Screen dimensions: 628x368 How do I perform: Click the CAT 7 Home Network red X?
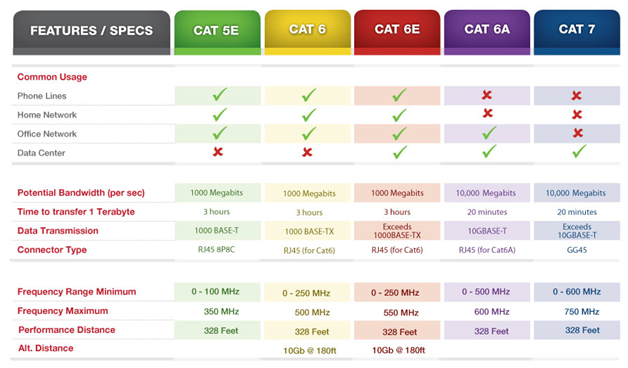click(577, 115)
